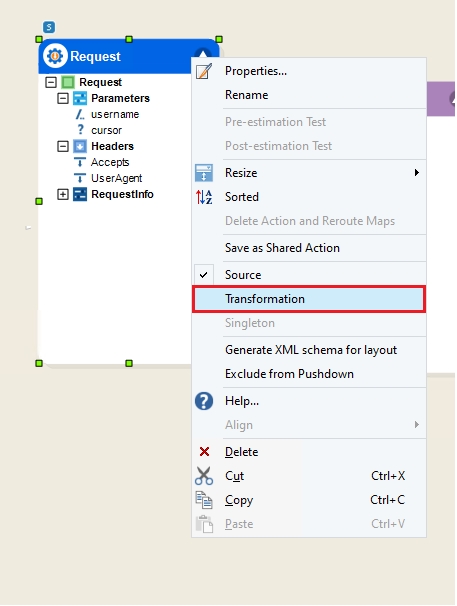Click the Copy documents icon

(x=204, y=500)
